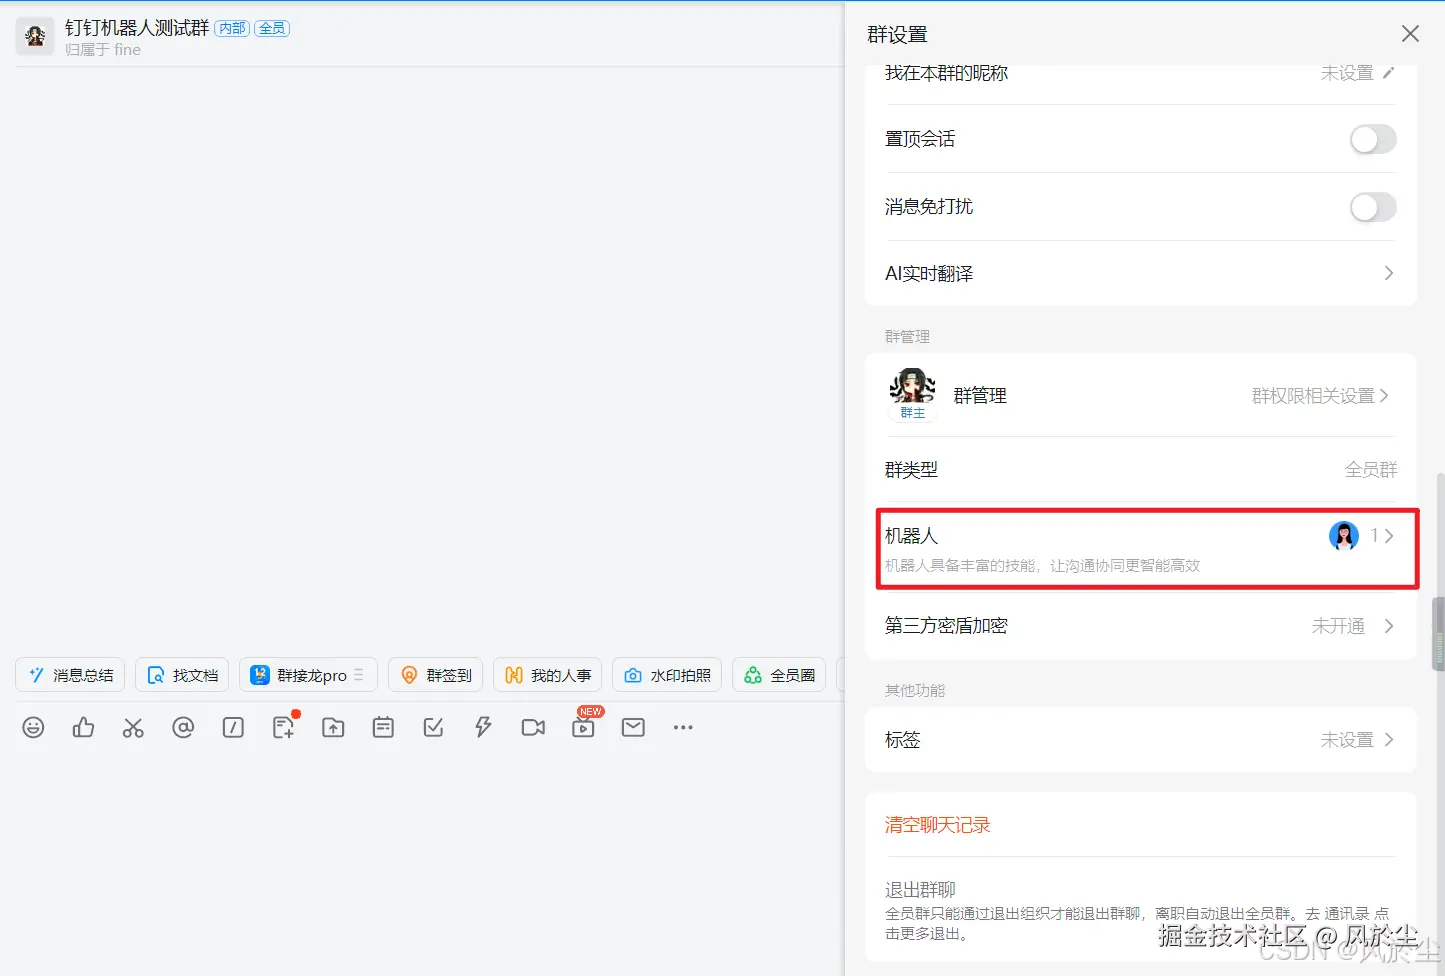The image size is (1445, 976).
Task: Open the emoji picker
Action: 33,727
